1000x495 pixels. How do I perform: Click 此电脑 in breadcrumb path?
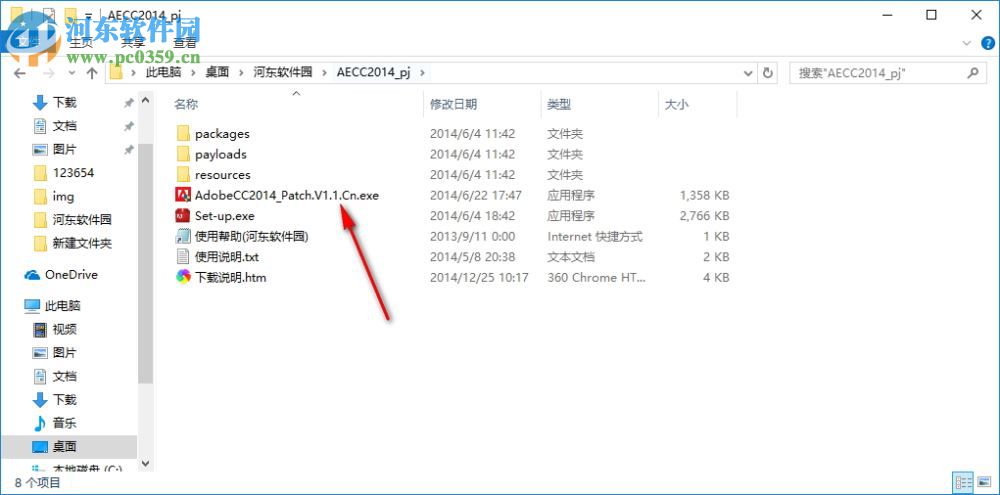coord(163,73)
